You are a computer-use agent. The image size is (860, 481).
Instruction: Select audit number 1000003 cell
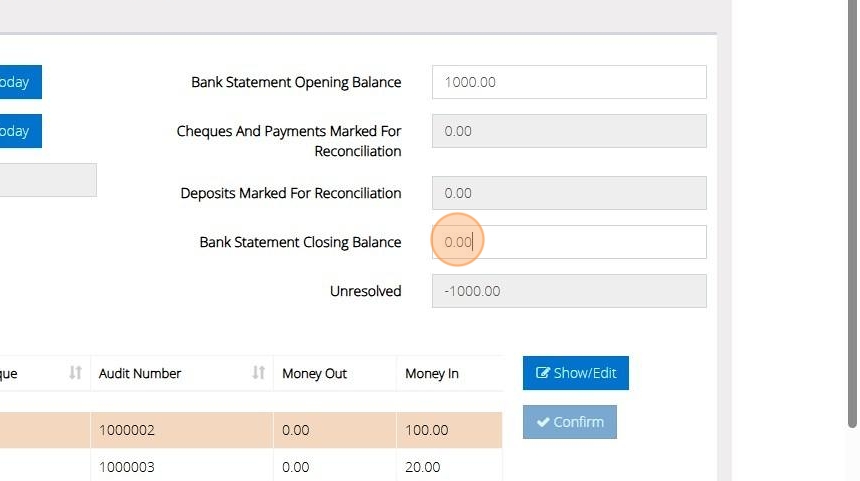[182, 466]
